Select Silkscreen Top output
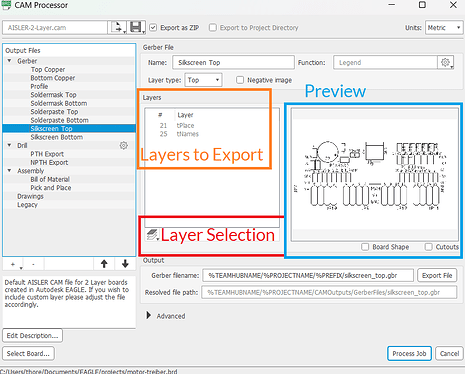The width and height of the screenshot is (465, 374). click(69, 129)
